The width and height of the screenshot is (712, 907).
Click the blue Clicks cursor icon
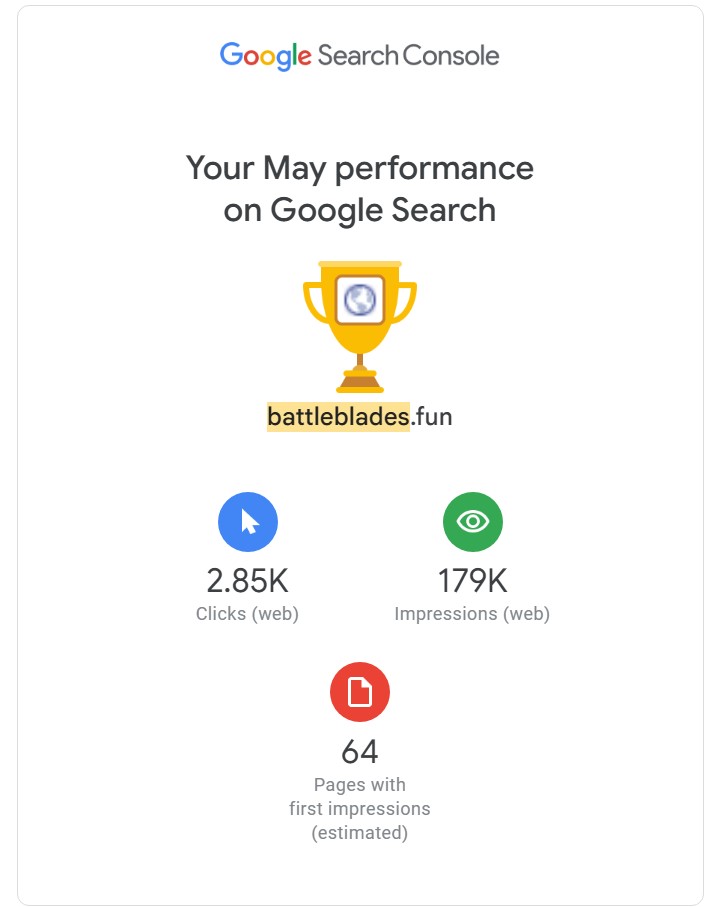coord(248,521)
